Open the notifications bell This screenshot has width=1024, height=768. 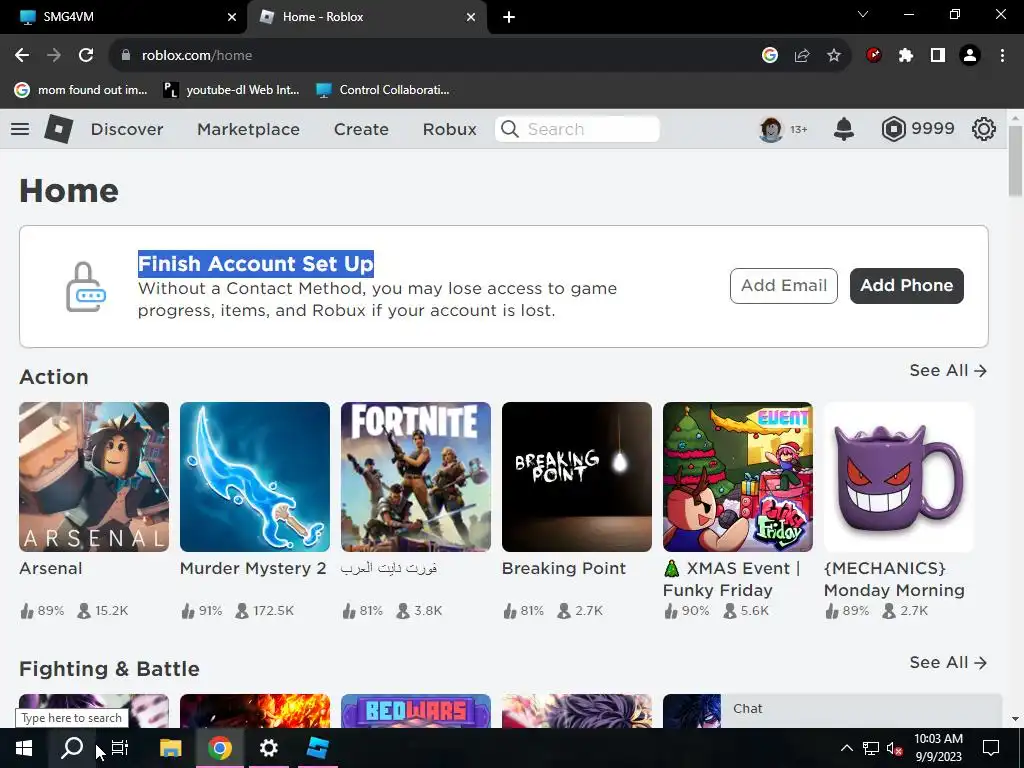tap(844, 129)
